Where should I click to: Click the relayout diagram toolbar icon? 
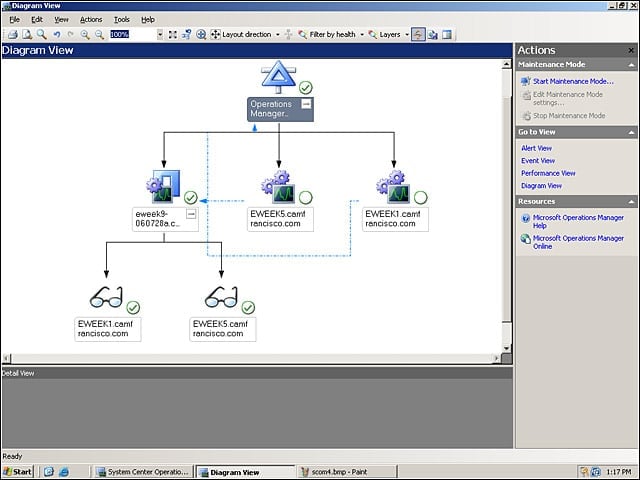point(187,35)
